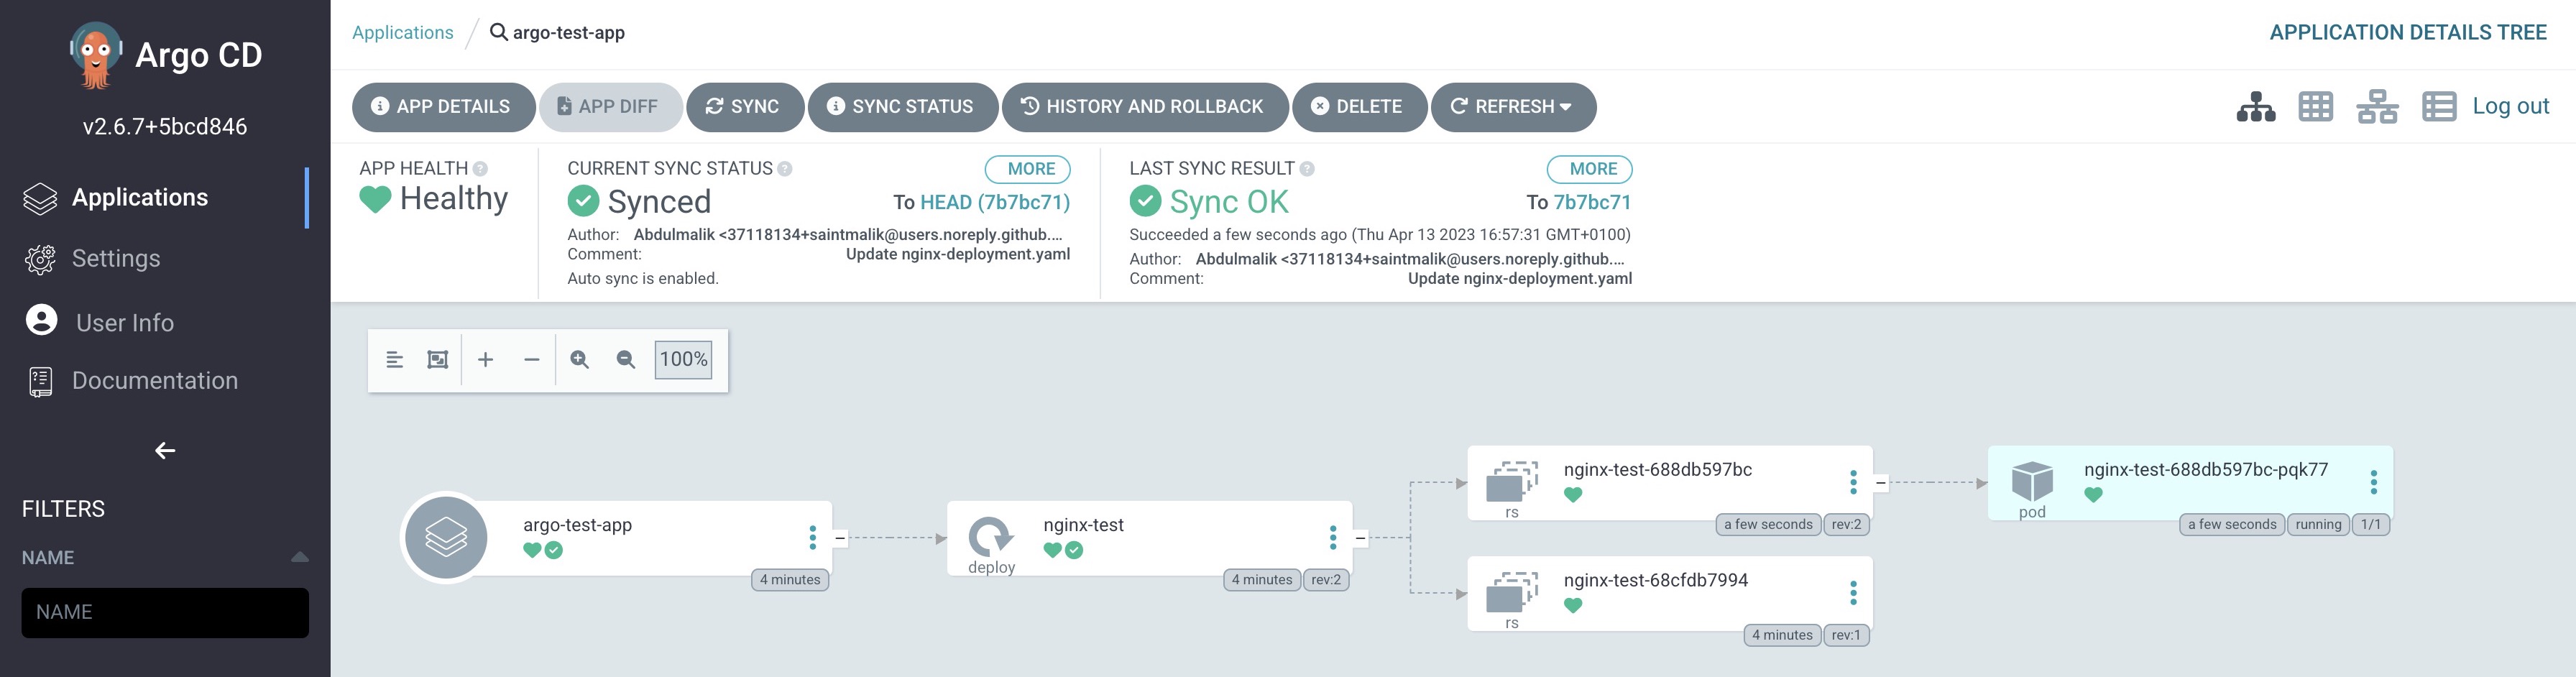The image size is (2576, 677).
Task: Open Settings in the sidebar
Action: tap(116, 259)
